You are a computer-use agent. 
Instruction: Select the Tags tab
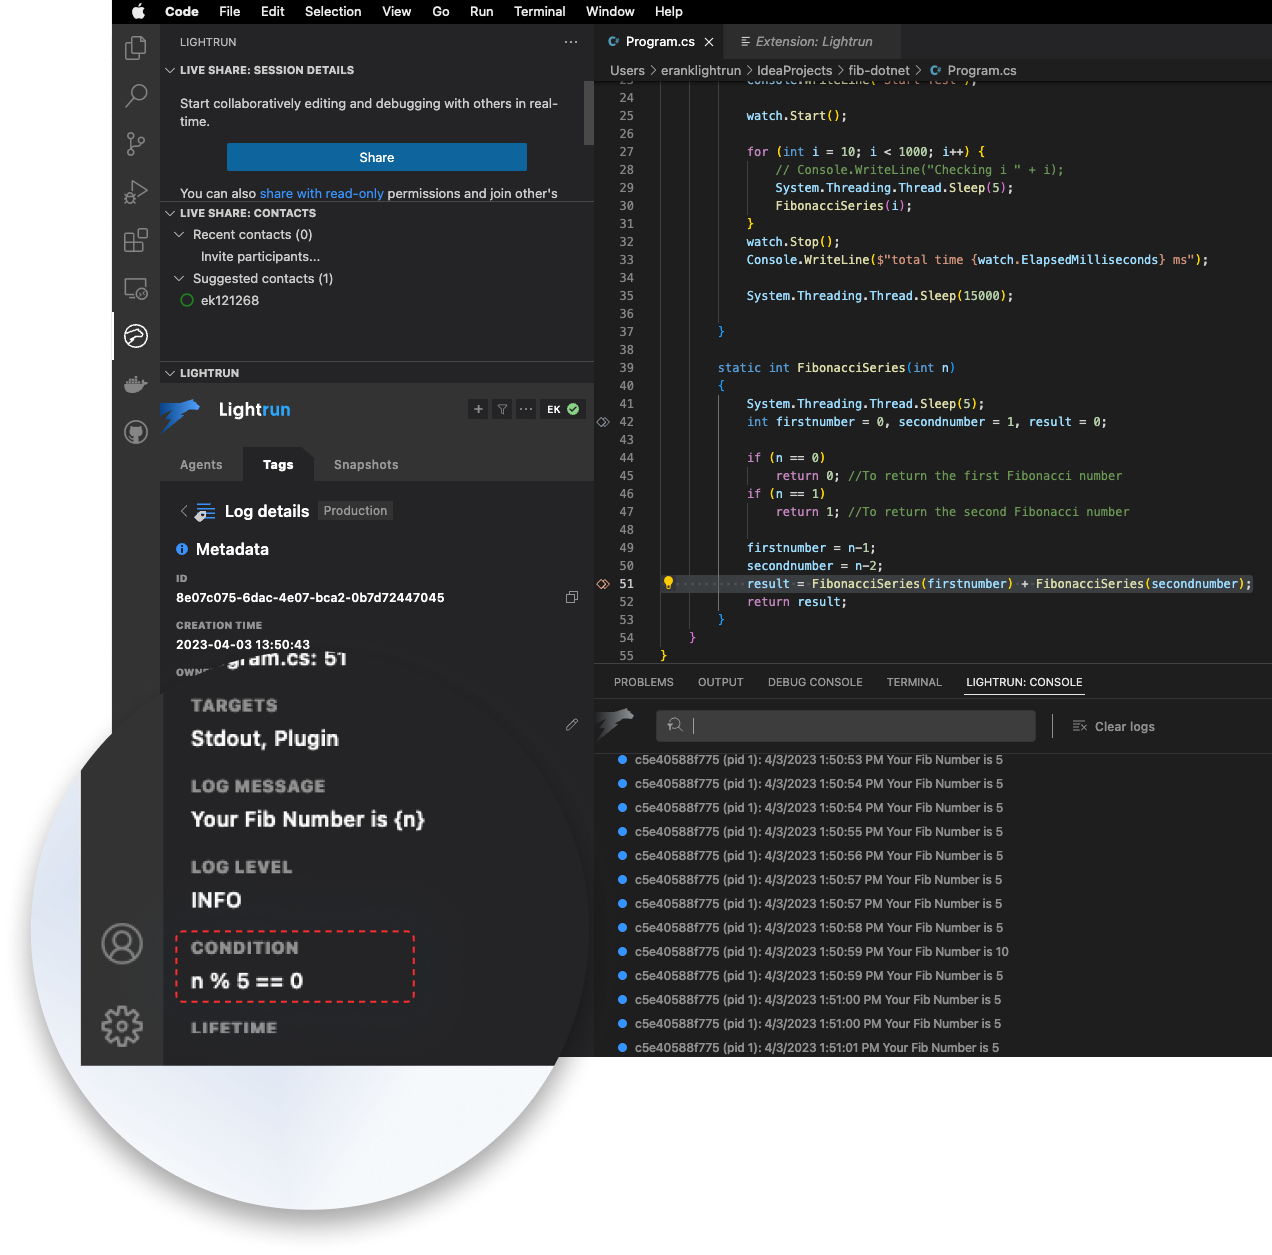(x=278, y=465)
